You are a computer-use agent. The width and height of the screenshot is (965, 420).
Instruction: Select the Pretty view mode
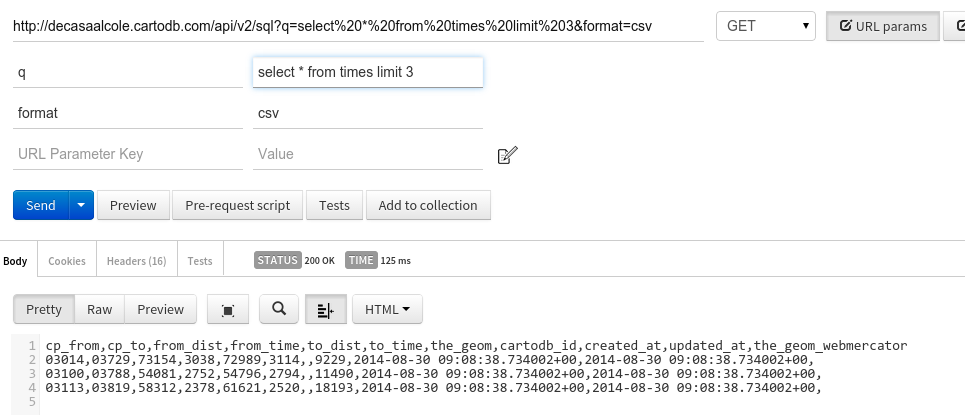click(44, 309)
